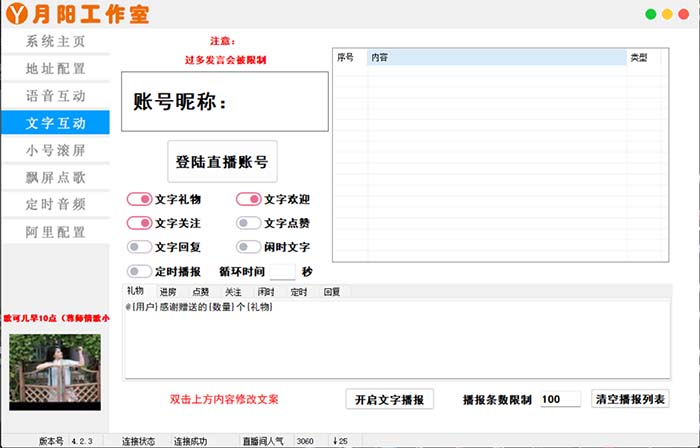Click the 登陆直播账号 button
700x448 pixels.
(x=221, y=161)
